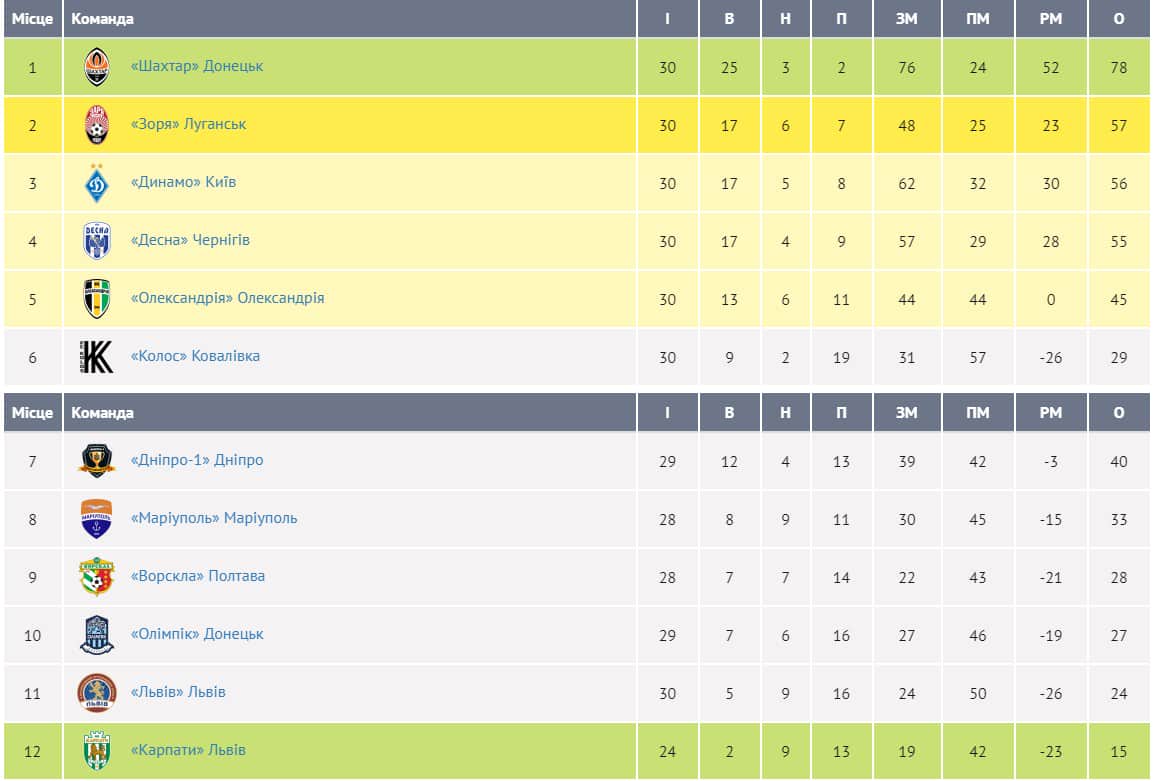Open «Маріуполь» Маріуполь team link

click(214, 518)
